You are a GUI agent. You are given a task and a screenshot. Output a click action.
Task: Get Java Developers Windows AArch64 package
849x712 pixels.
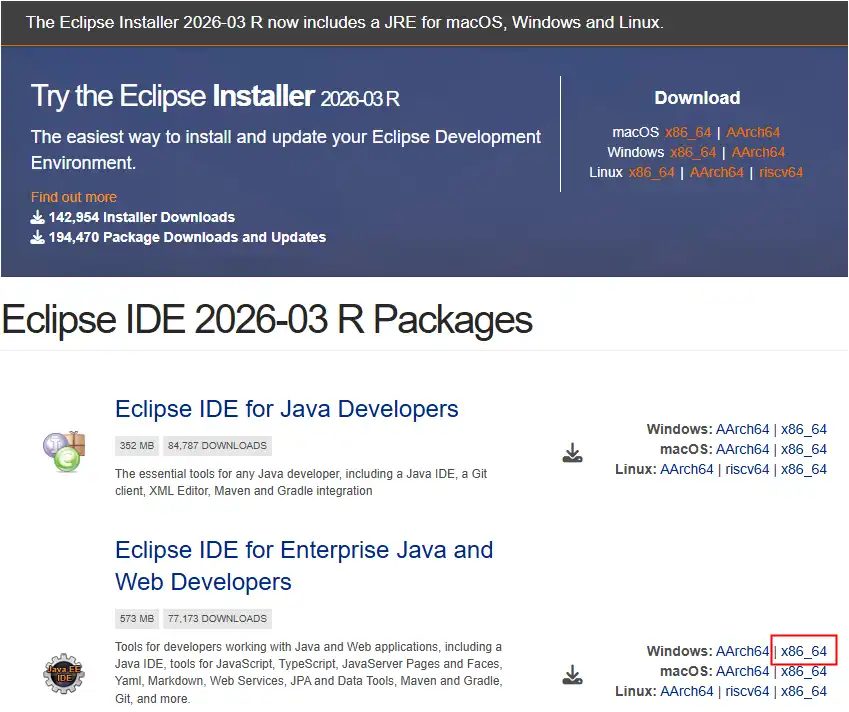[742, 429]
